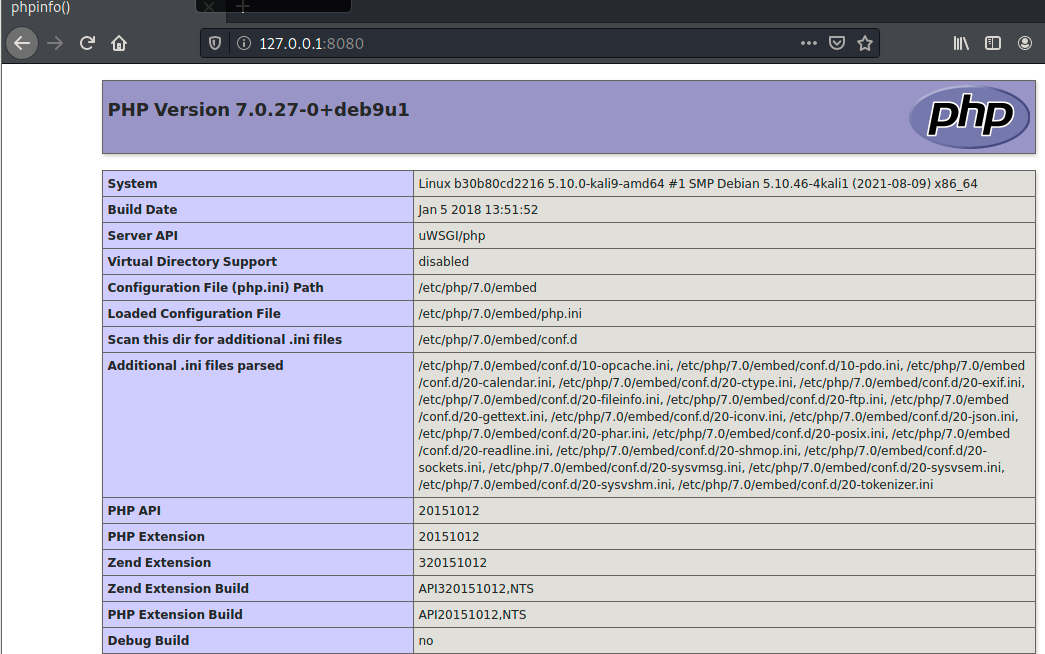This screenshot has height=654, width=1045.
Task: Open a new tab with the plus icon
Action: (x=243, y=8)
